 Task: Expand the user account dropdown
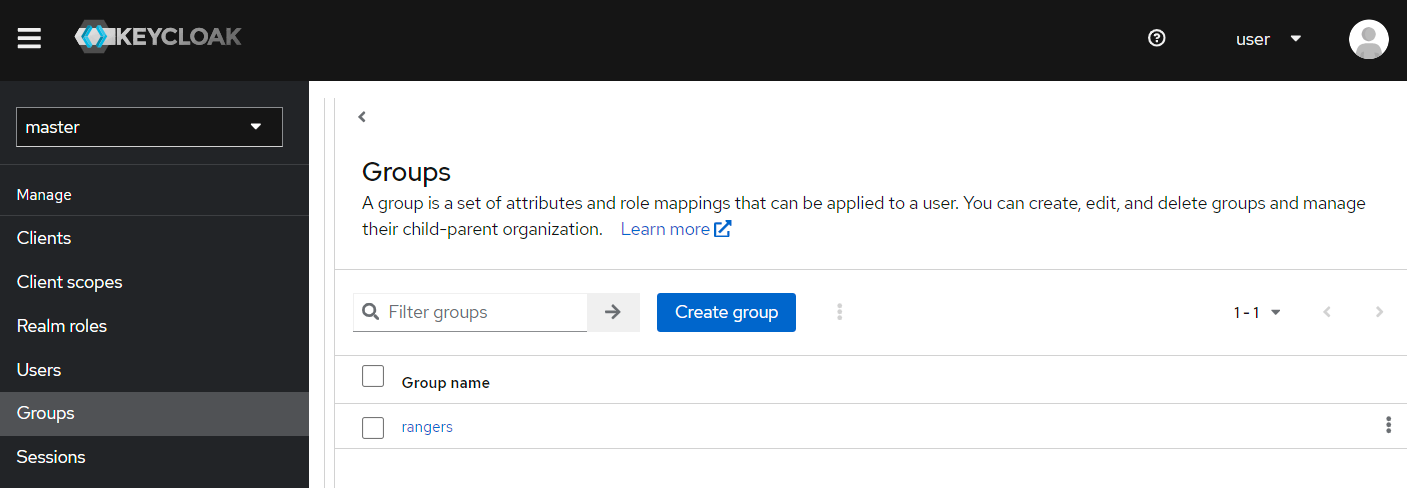tap(1269, 39)
